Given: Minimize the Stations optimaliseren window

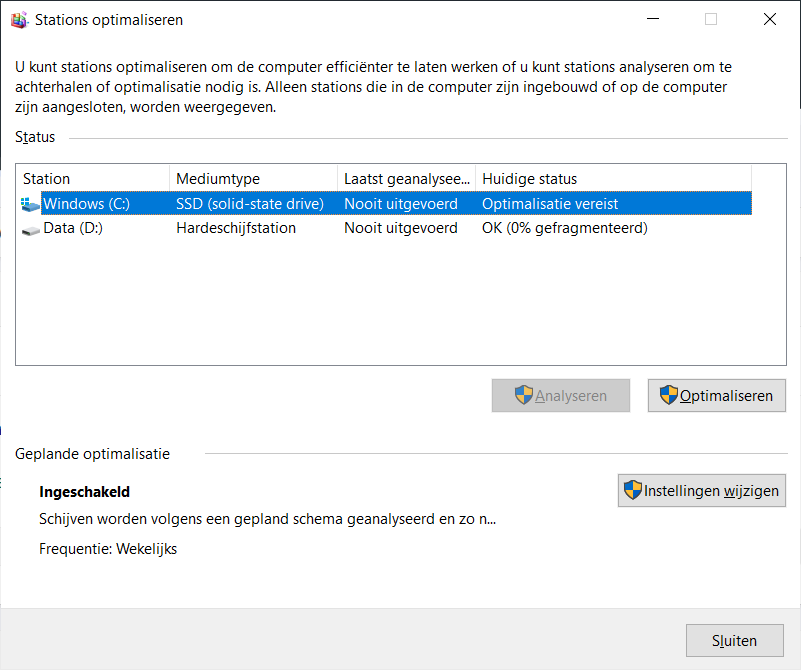Looking at the screenshot, I should pos(653,19).
